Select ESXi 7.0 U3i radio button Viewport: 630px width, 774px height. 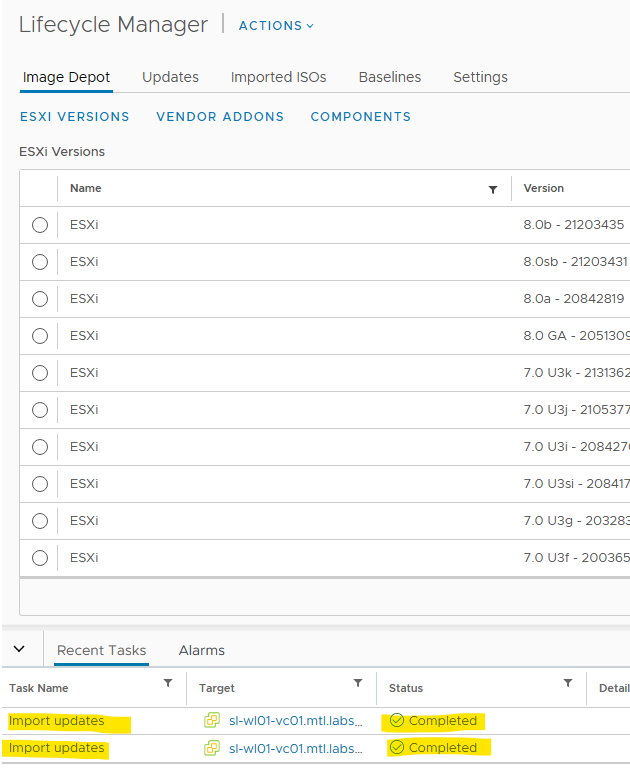point(40,447)
